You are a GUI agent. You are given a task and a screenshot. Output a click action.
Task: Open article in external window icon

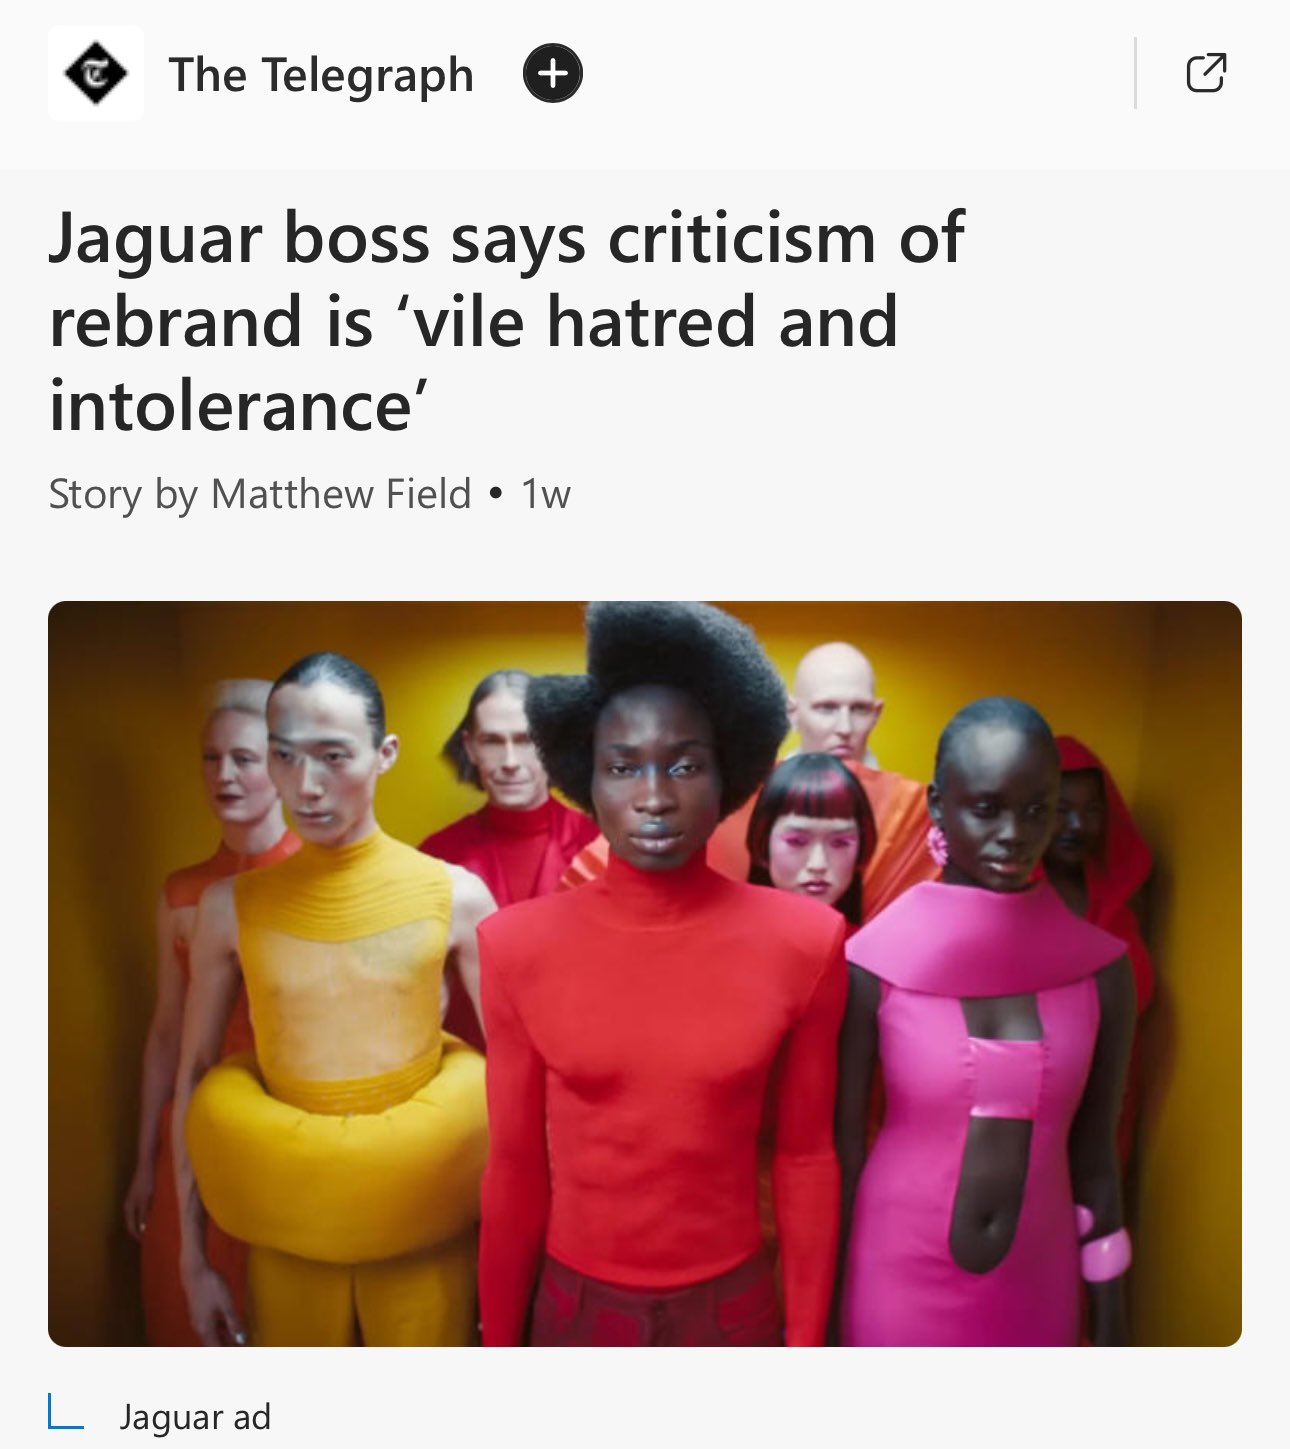coord(1206,73)
